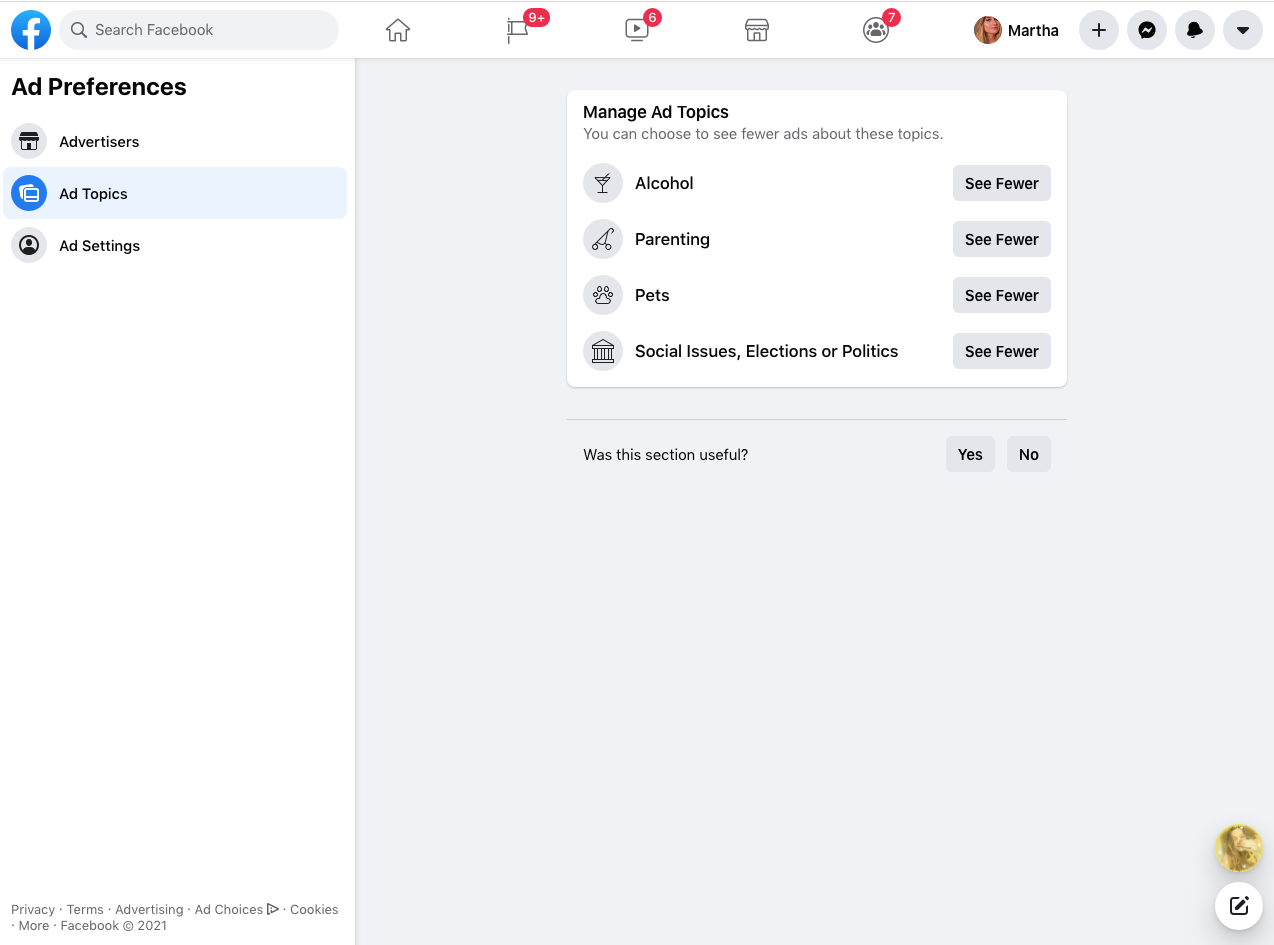This screenshot has height=945, width=1274.
Task: Select the Ad Topics section
Action: 175,193
